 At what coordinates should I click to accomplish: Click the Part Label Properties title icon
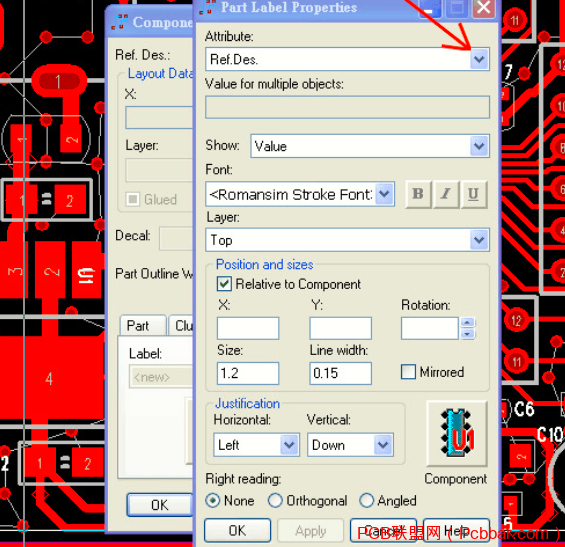(x=207, y=7)
